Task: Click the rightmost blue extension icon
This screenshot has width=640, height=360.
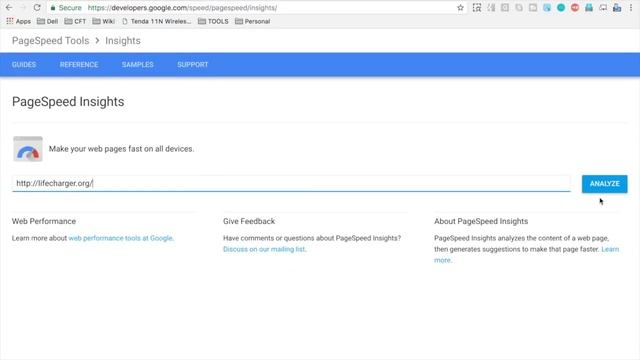Action: click(617, 8)
